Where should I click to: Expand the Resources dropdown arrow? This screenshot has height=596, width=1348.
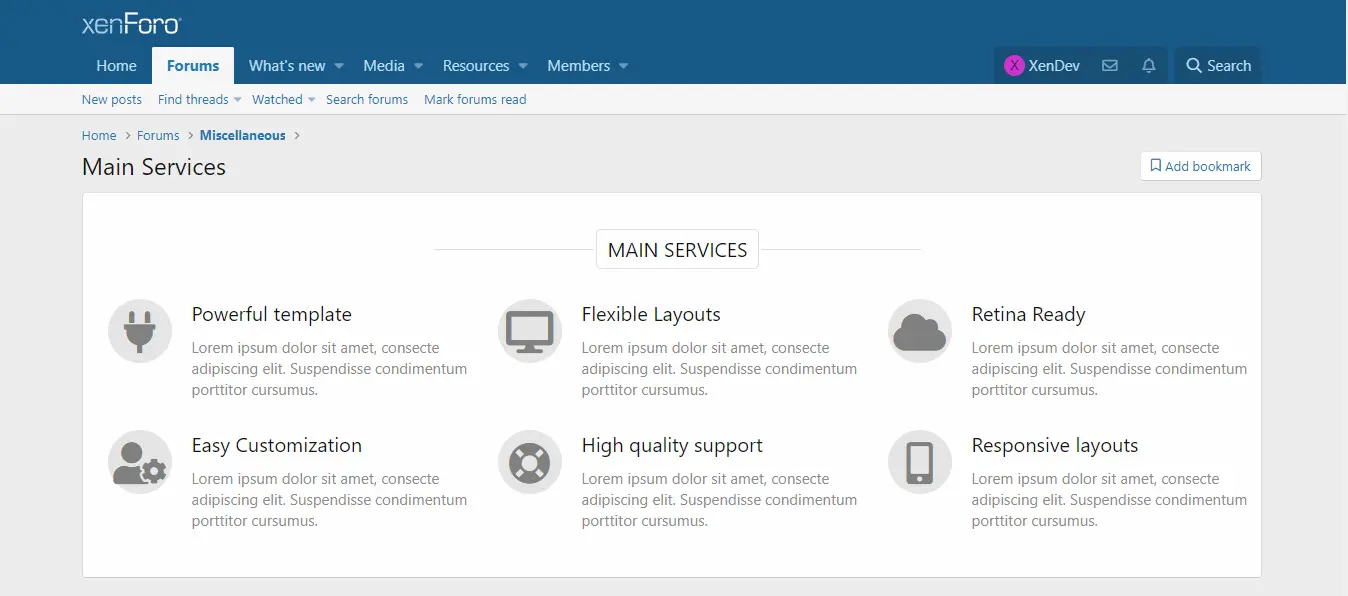tap(523, 66)
